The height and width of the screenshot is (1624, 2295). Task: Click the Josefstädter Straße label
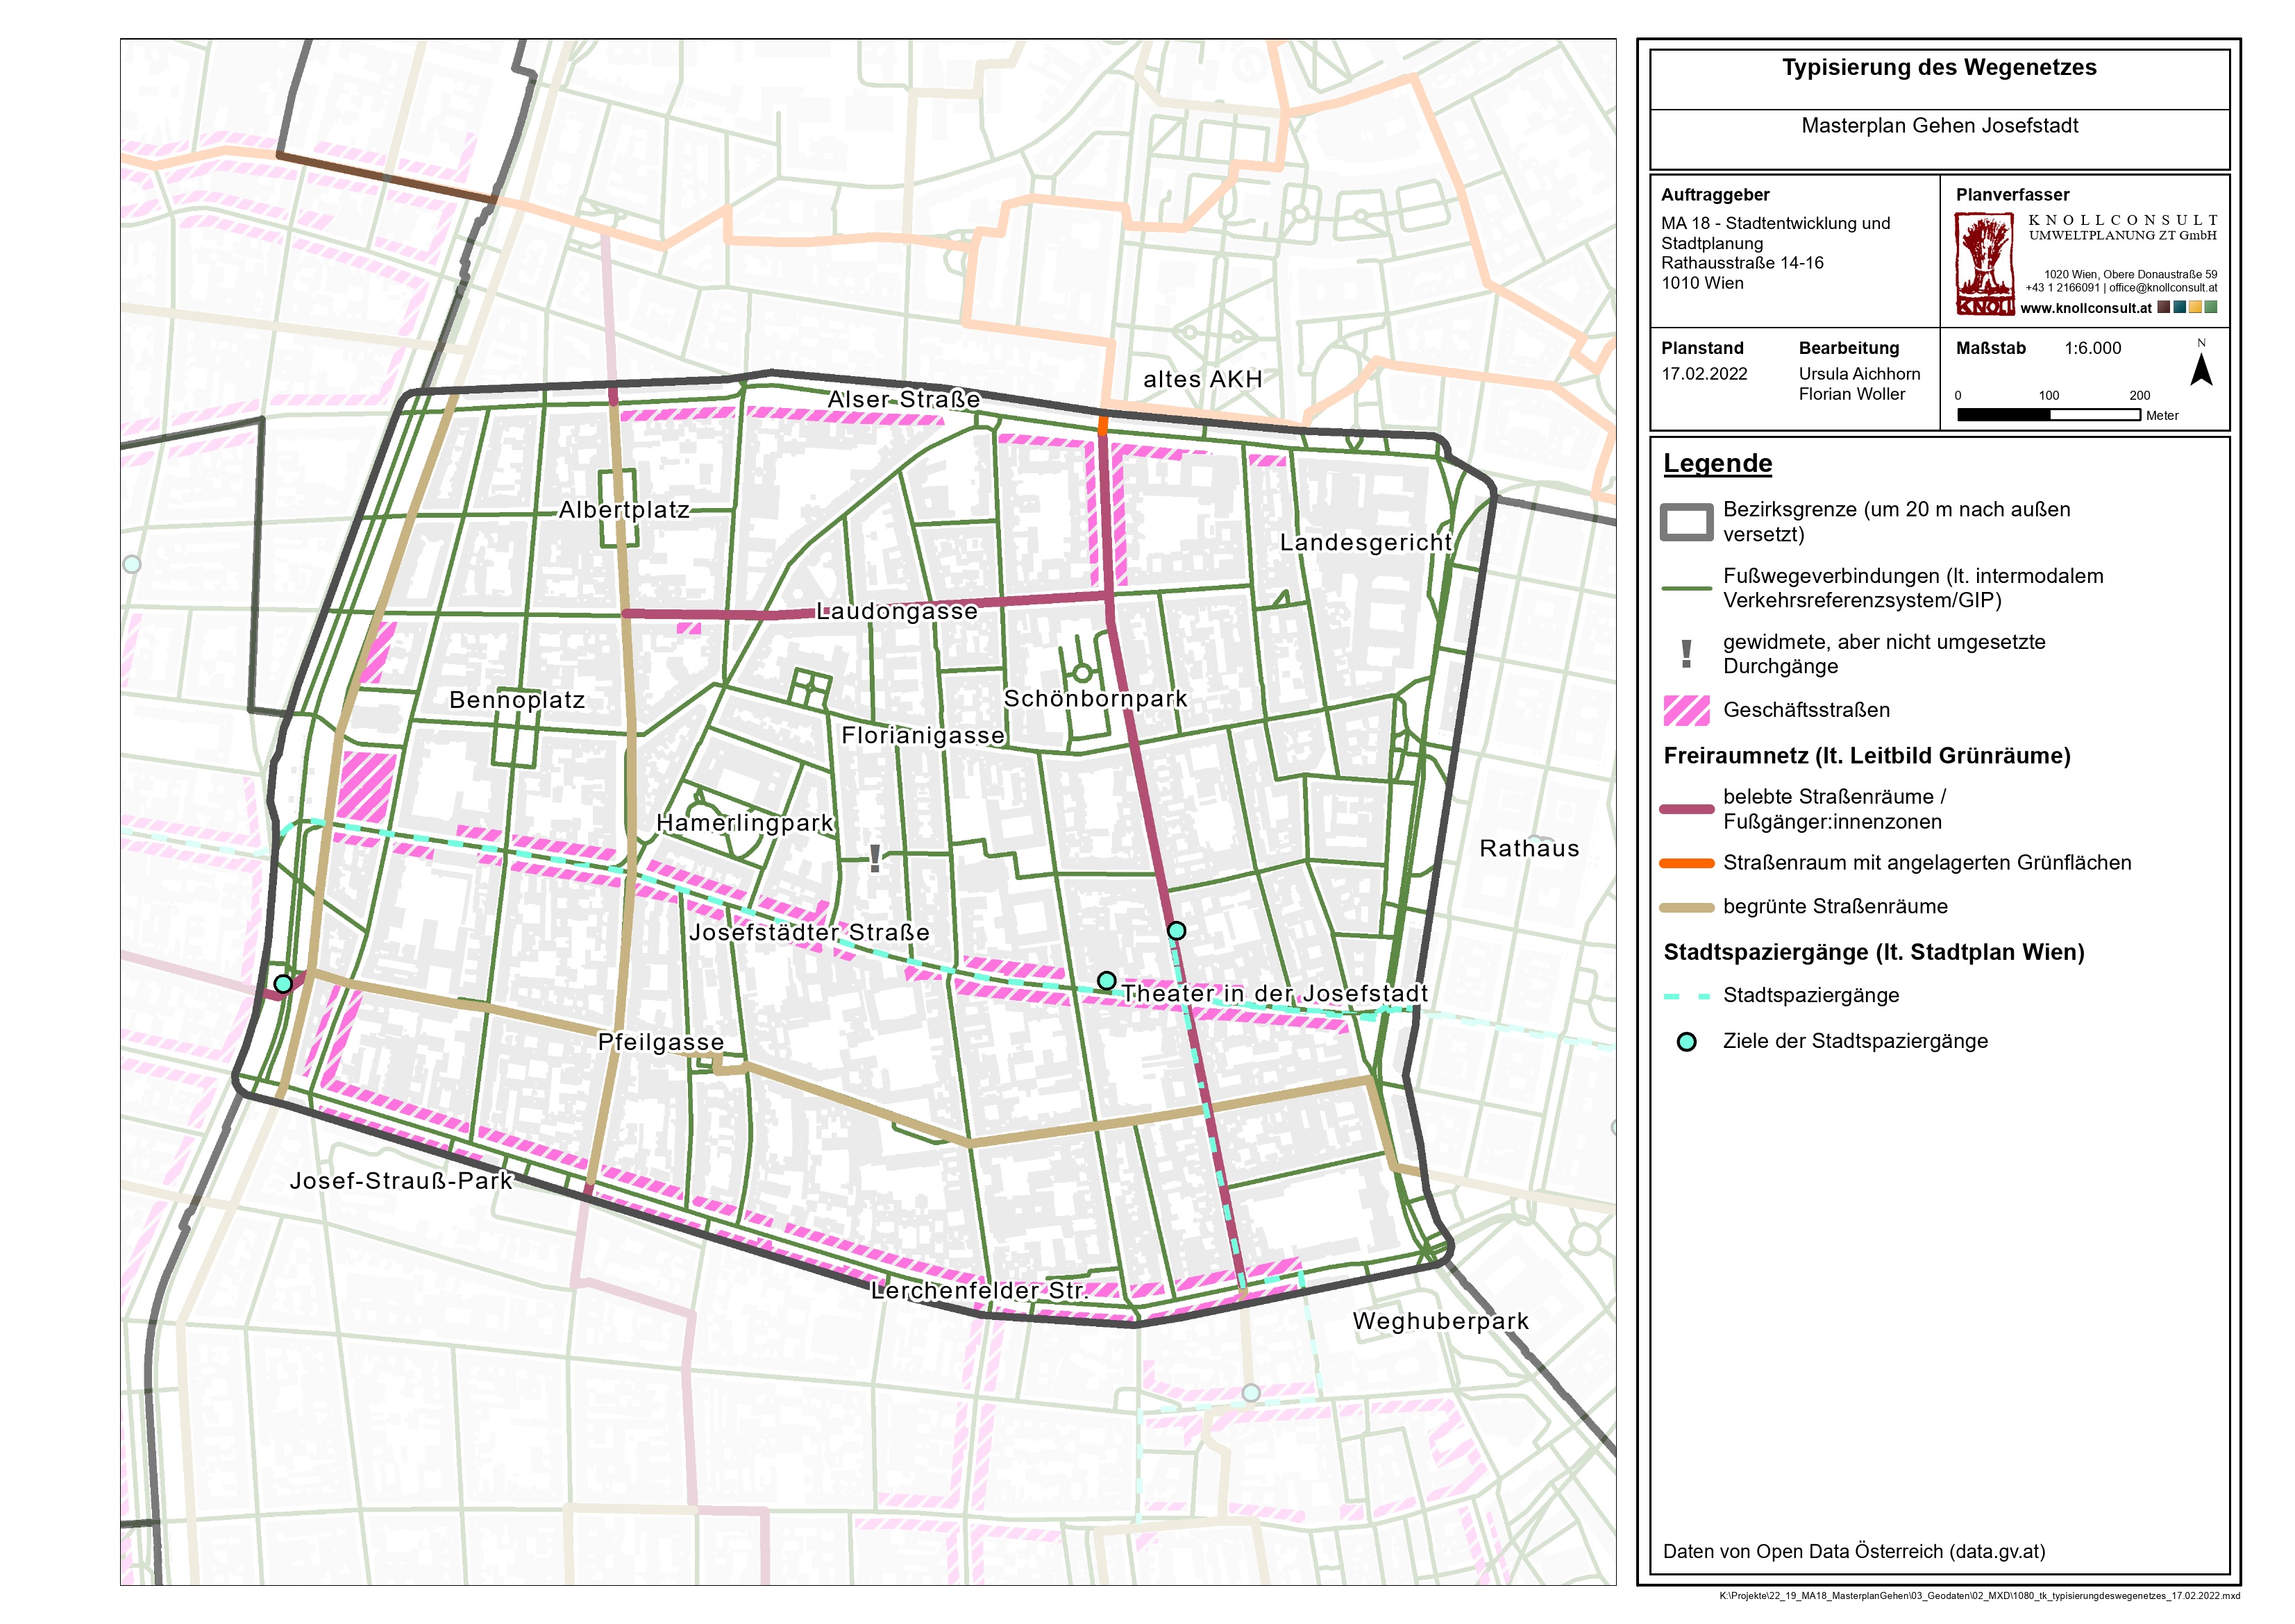click(809, 933)
